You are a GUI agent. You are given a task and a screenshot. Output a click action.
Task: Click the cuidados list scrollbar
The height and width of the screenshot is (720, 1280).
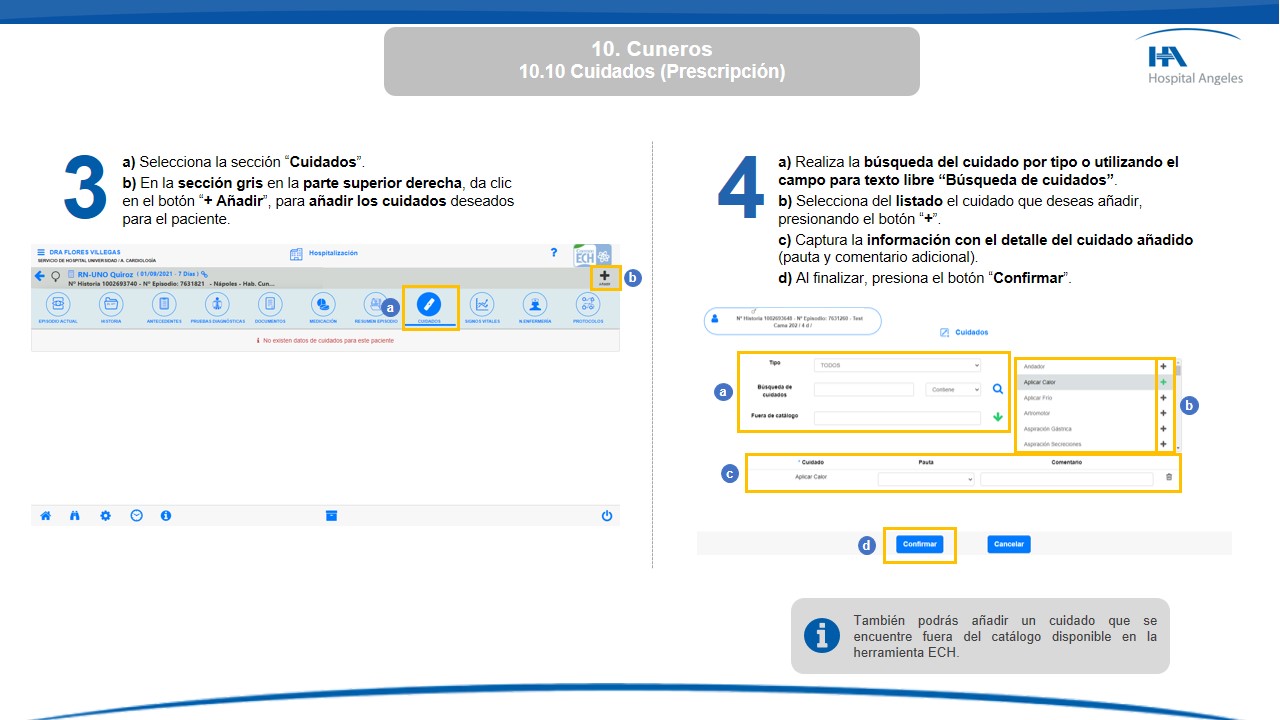(1177, 405)
